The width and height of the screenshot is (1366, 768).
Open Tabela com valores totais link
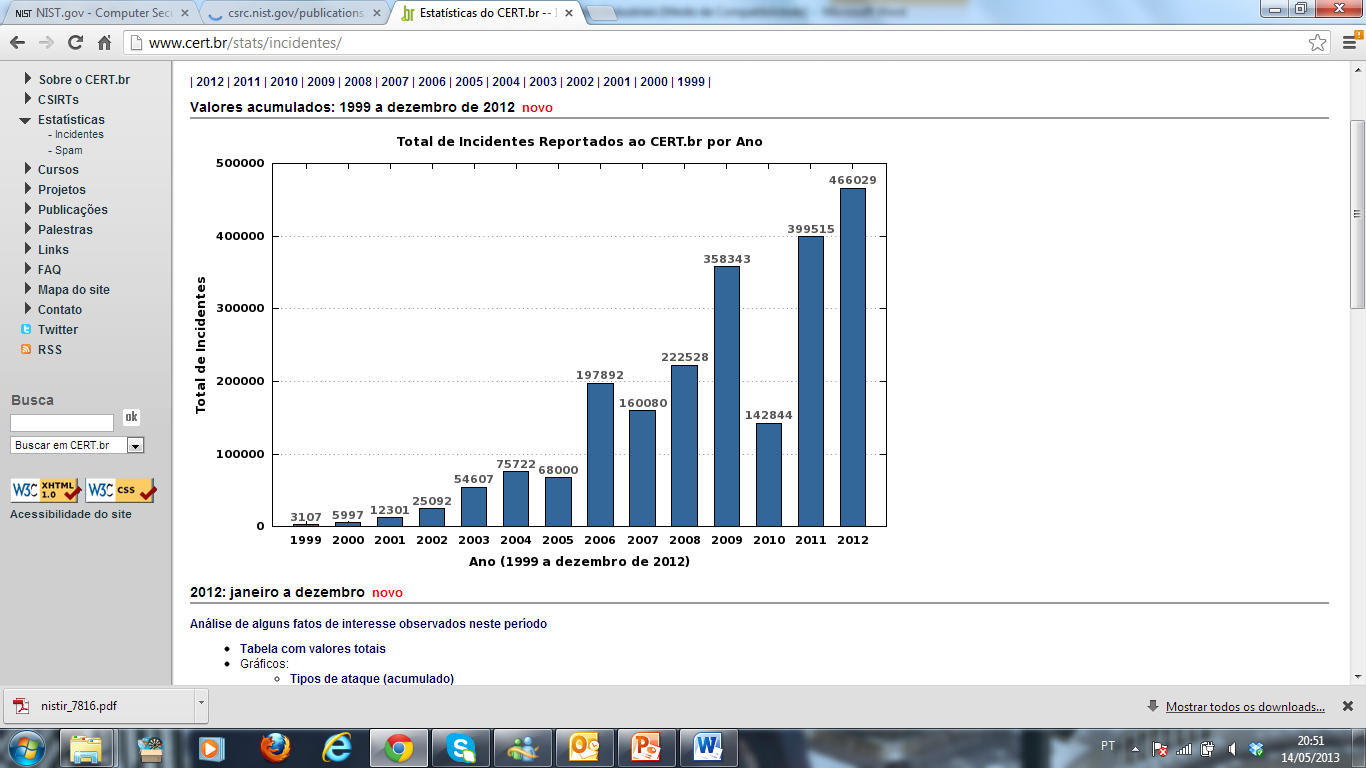point(313,649)
